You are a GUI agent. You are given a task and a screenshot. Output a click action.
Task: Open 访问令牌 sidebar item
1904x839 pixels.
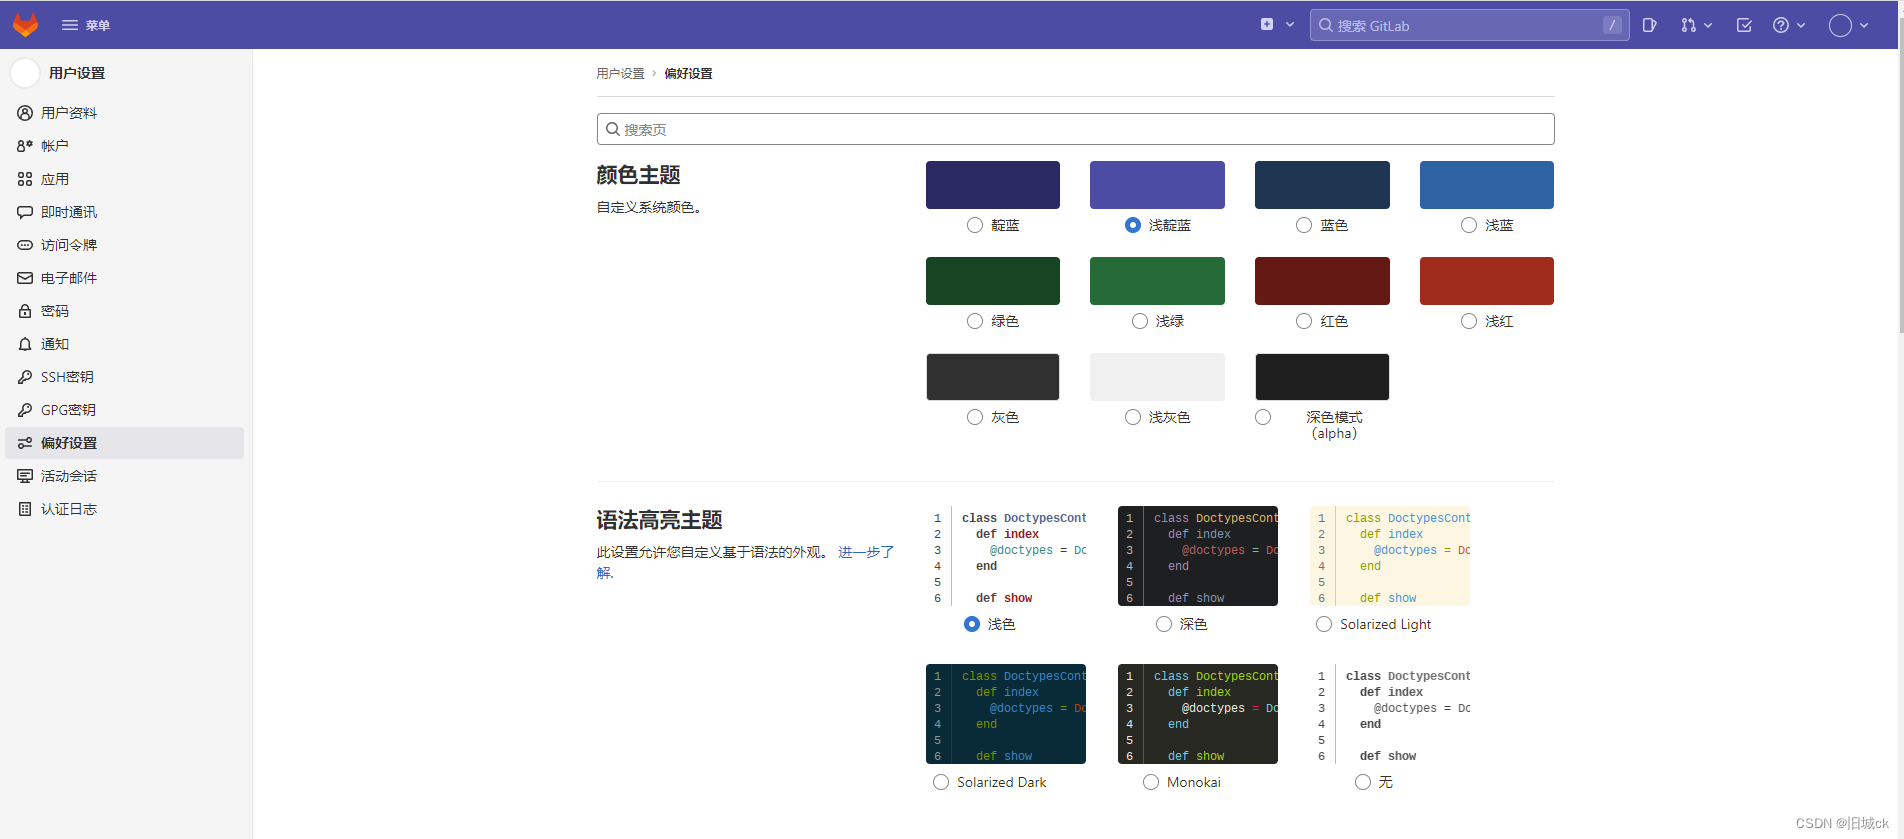(x=125, y=245)
